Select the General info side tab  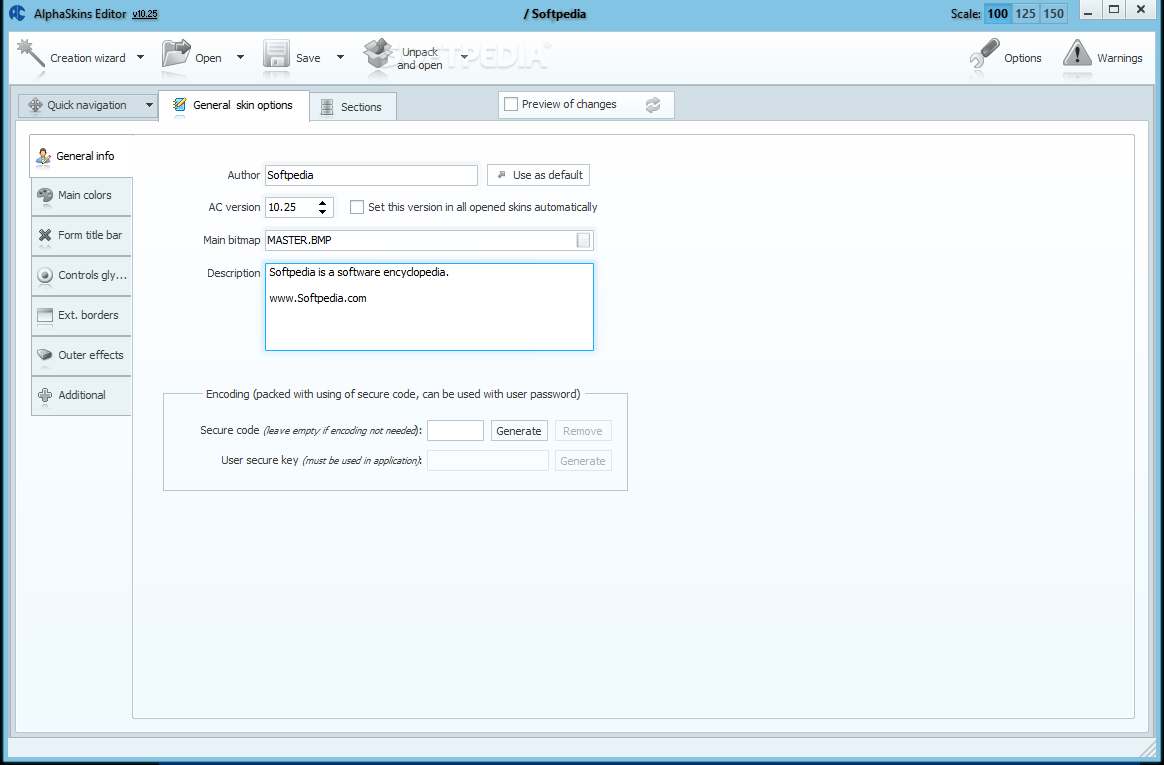coord(82,156)
